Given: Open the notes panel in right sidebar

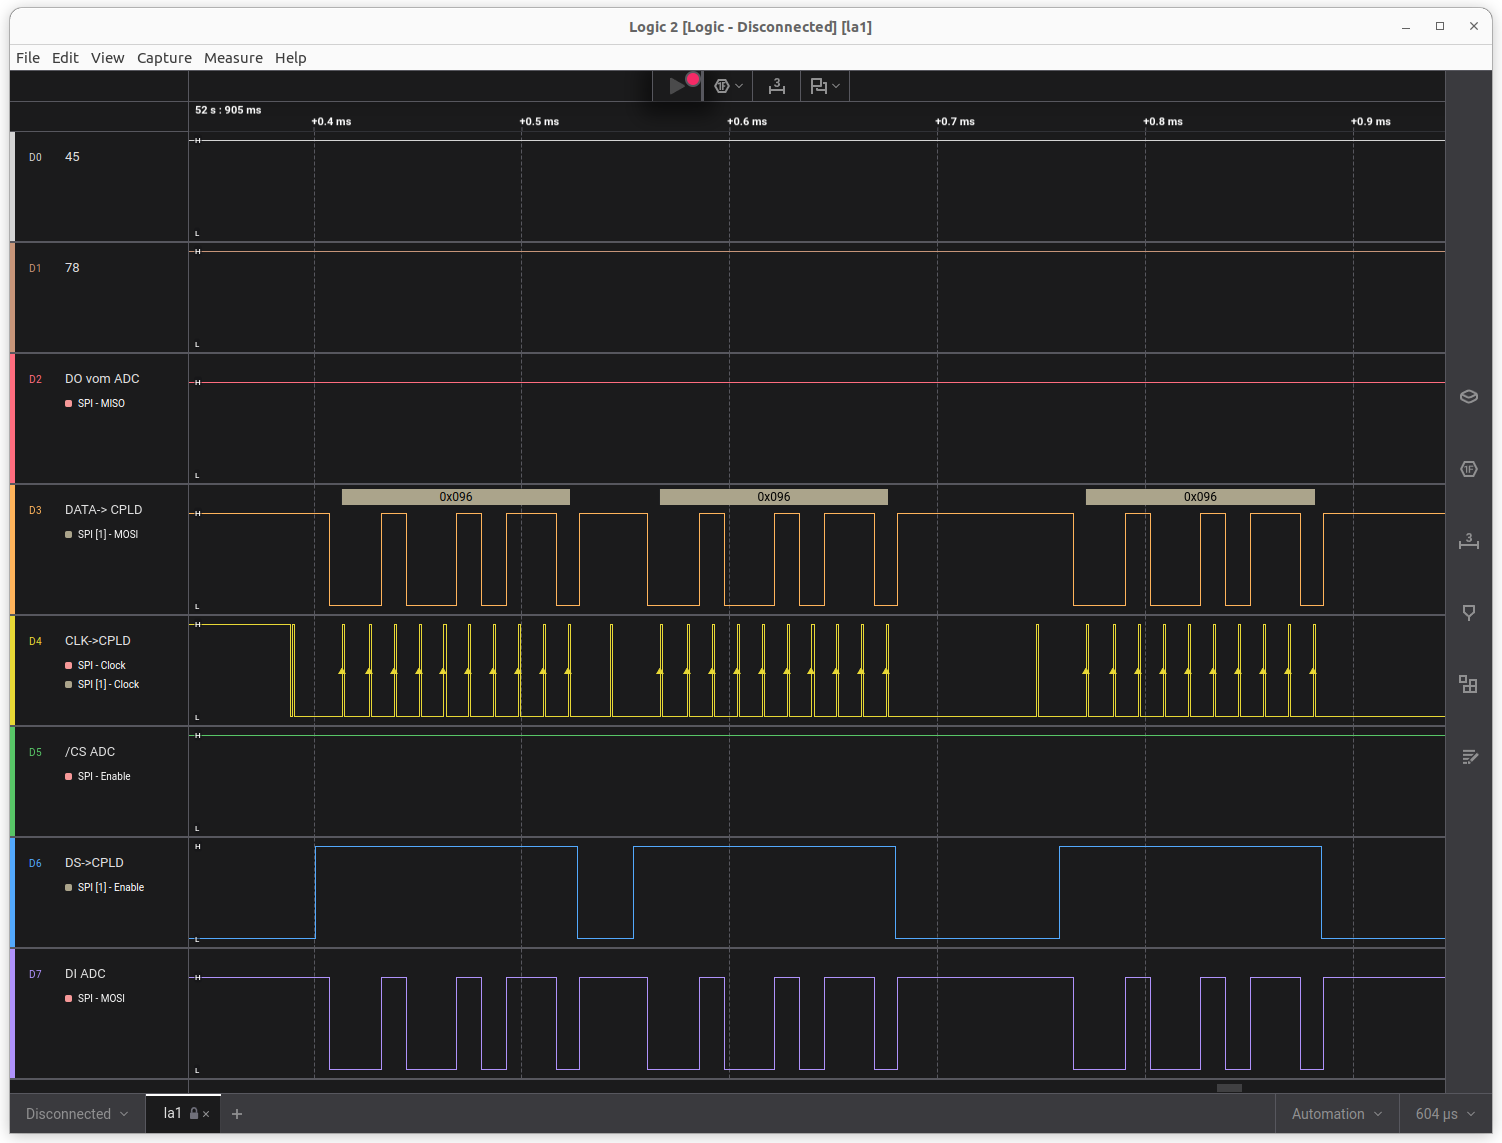Looking at the screenshot, I should pos(1468,757).
